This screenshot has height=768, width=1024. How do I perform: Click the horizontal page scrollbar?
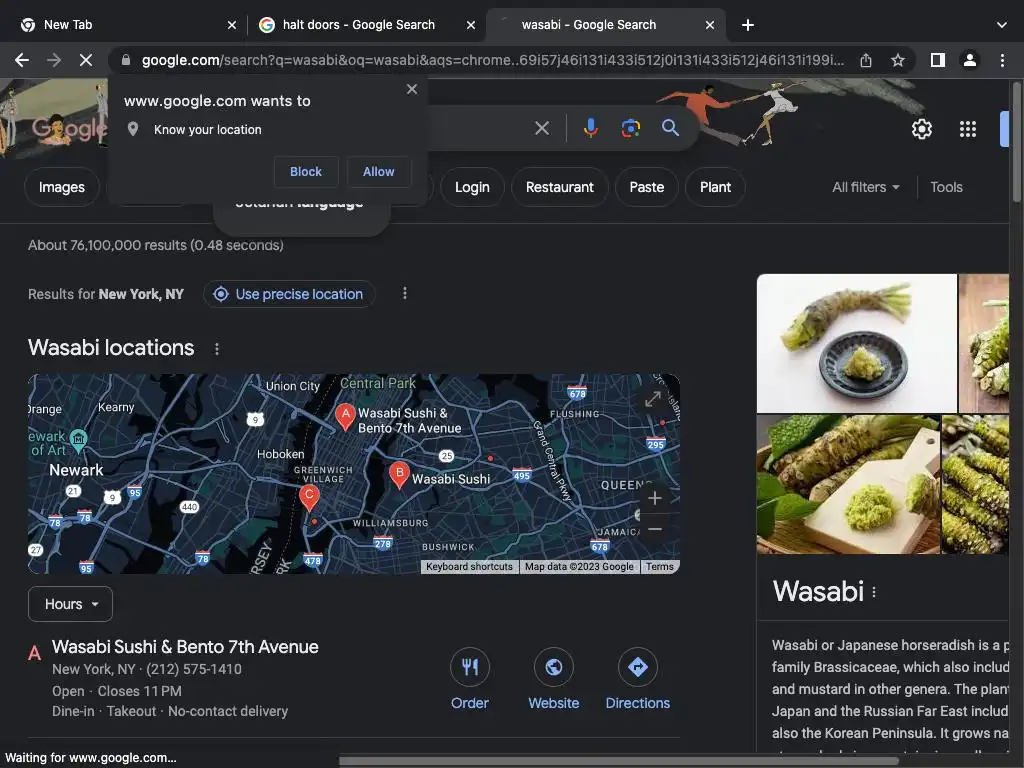618,761
